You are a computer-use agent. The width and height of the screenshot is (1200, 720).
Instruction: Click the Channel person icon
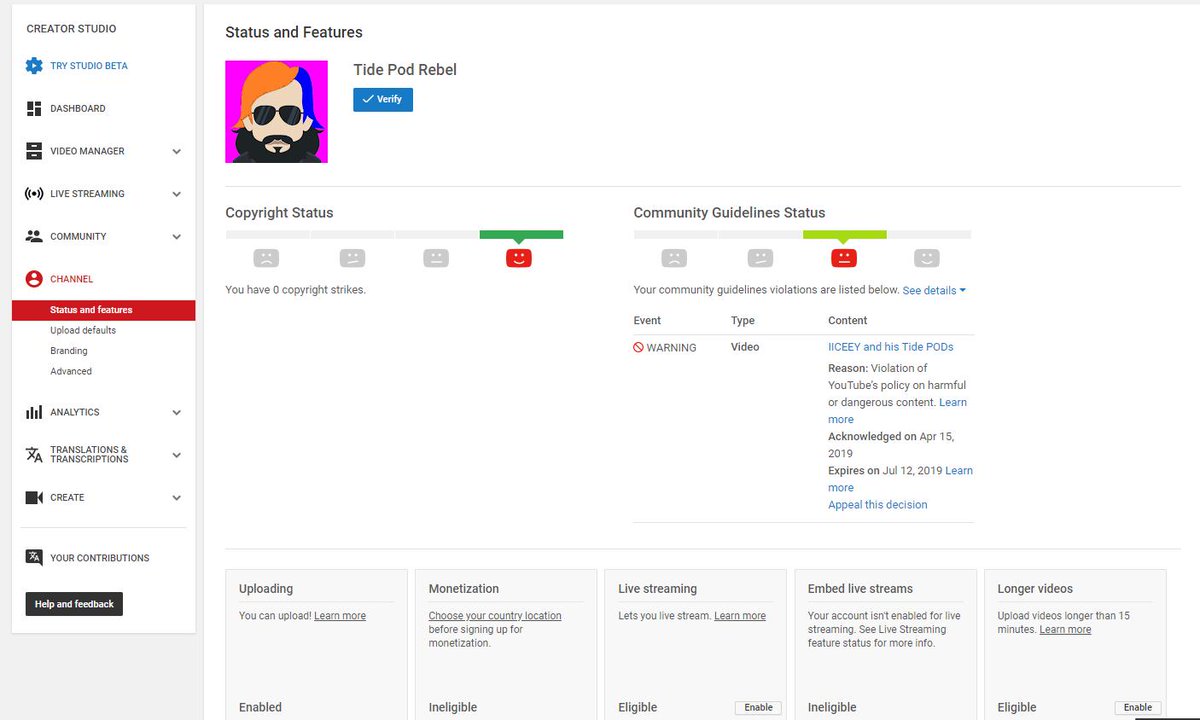pyautogui.click(x=34, y=279)
